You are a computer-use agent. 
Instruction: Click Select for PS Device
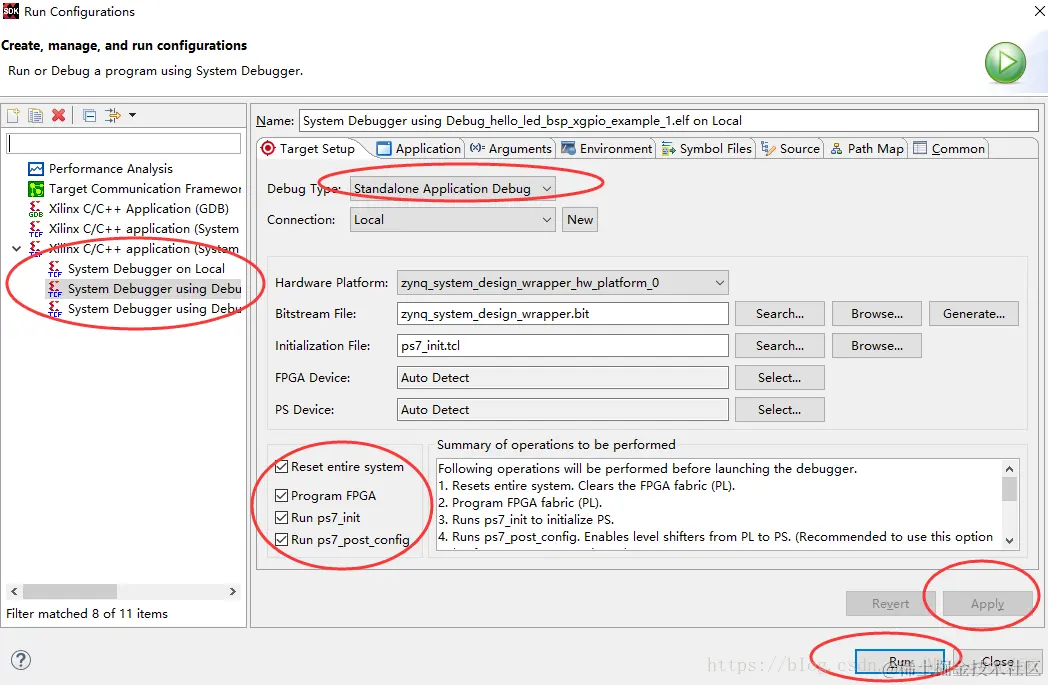[x=779, y=410]
